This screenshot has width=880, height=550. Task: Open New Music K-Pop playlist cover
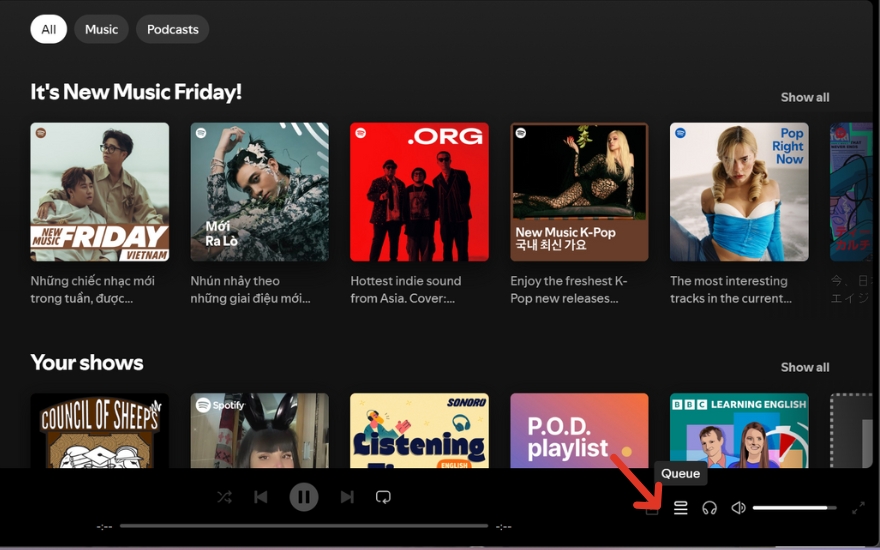[x=579, y=192]
